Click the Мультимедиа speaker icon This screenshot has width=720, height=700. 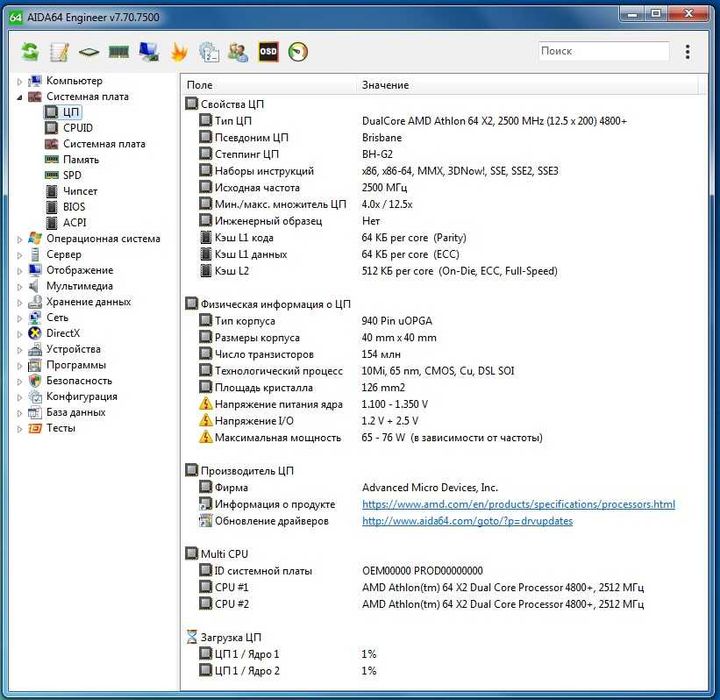click(35, 286)
